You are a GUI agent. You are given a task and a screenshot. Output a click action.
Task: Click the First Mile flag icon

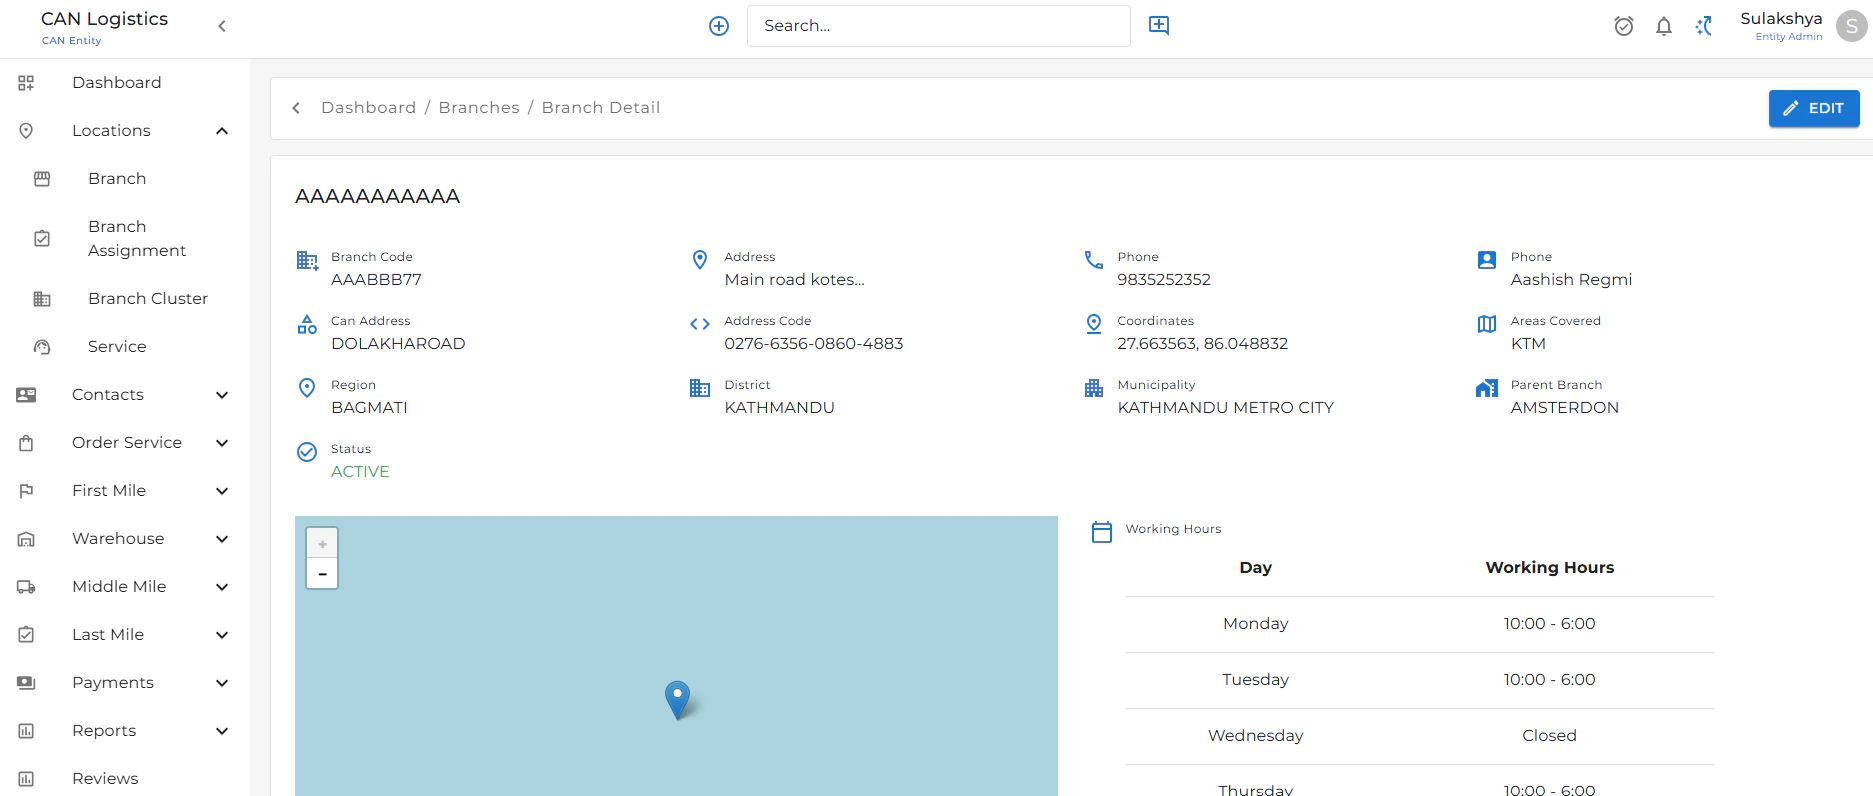(x=26, y=491)
